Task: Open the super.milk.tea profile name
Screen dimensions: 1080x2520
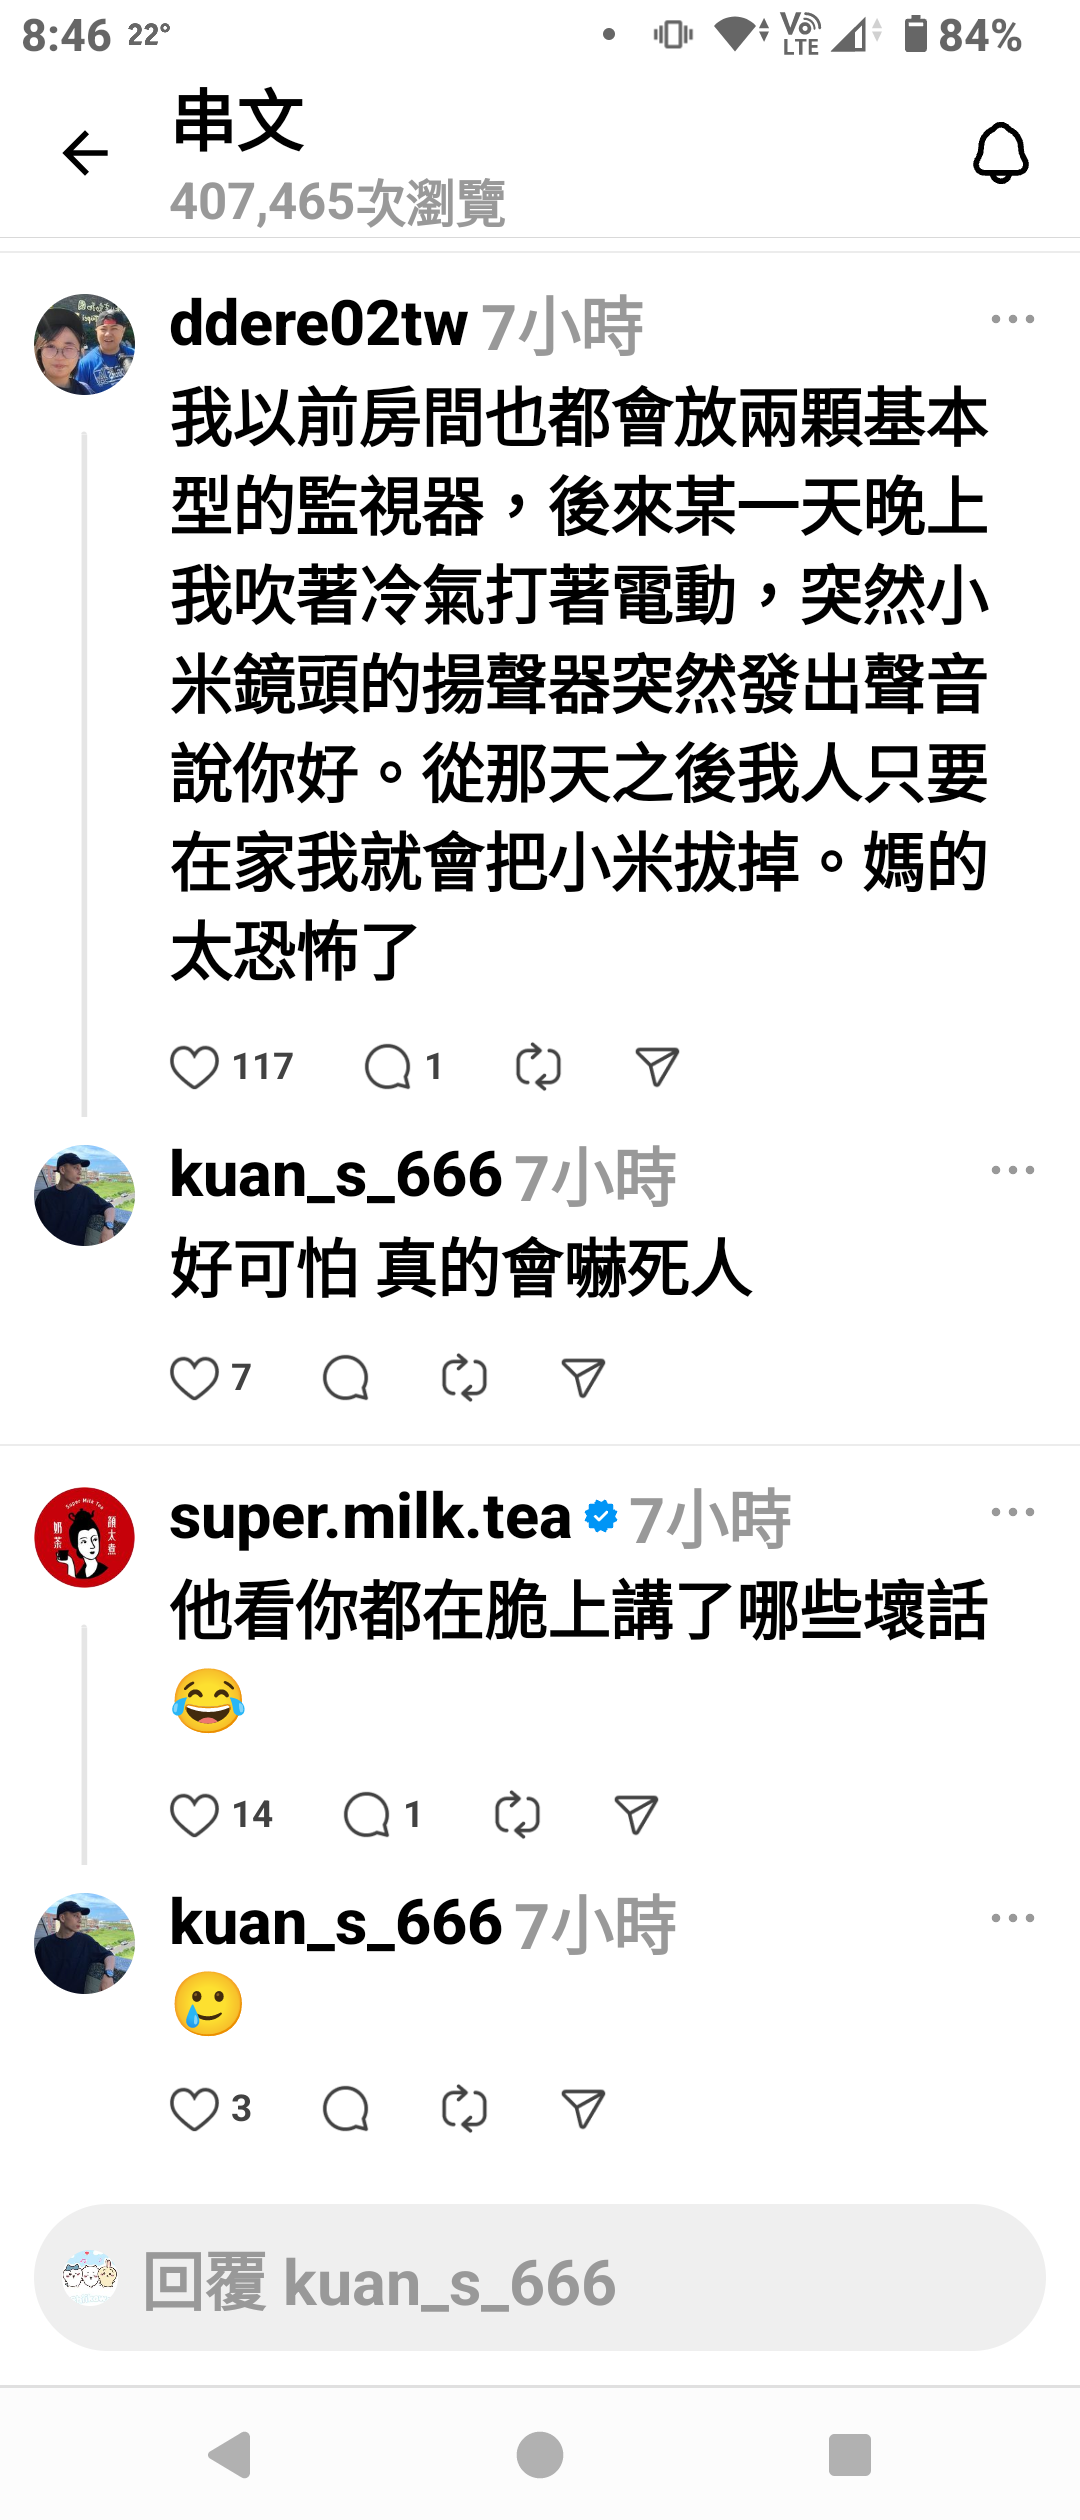Action: click(x=370, y=1517)
